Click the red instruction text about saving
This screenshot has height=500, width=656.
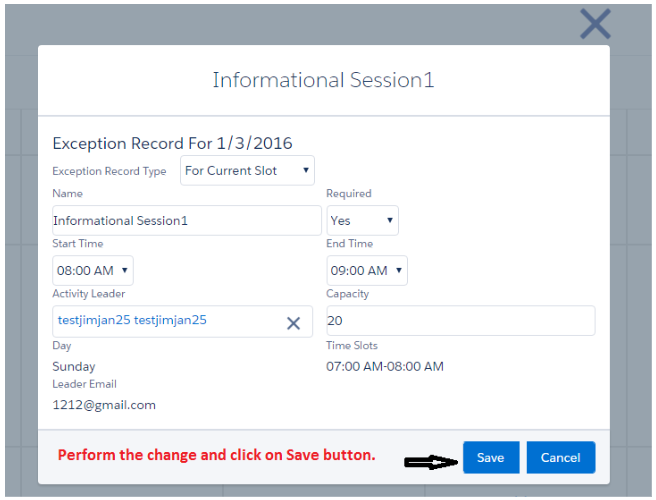tap(216, 455)
